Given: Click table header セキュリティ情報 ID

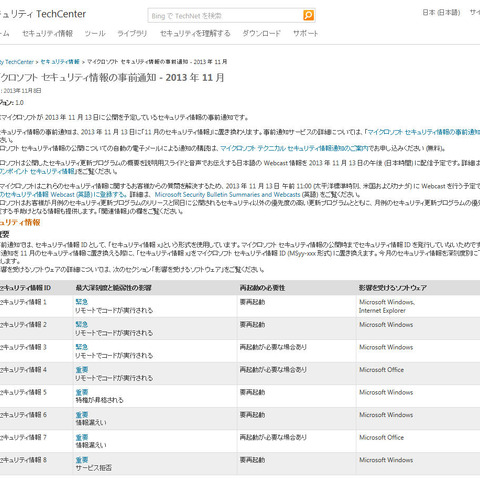Looking at the screenshot, I should pyautogui.click(x=25, y=288).
